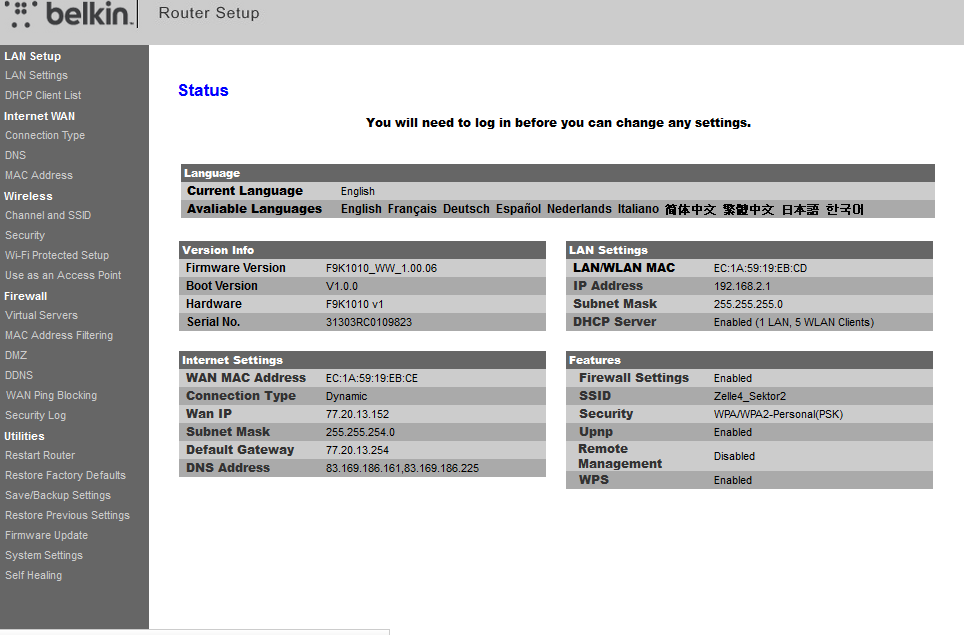Click serial number 31303RC0109823
Screen dimensions: 964x635
pyautogui.click(x=369, y=322)
